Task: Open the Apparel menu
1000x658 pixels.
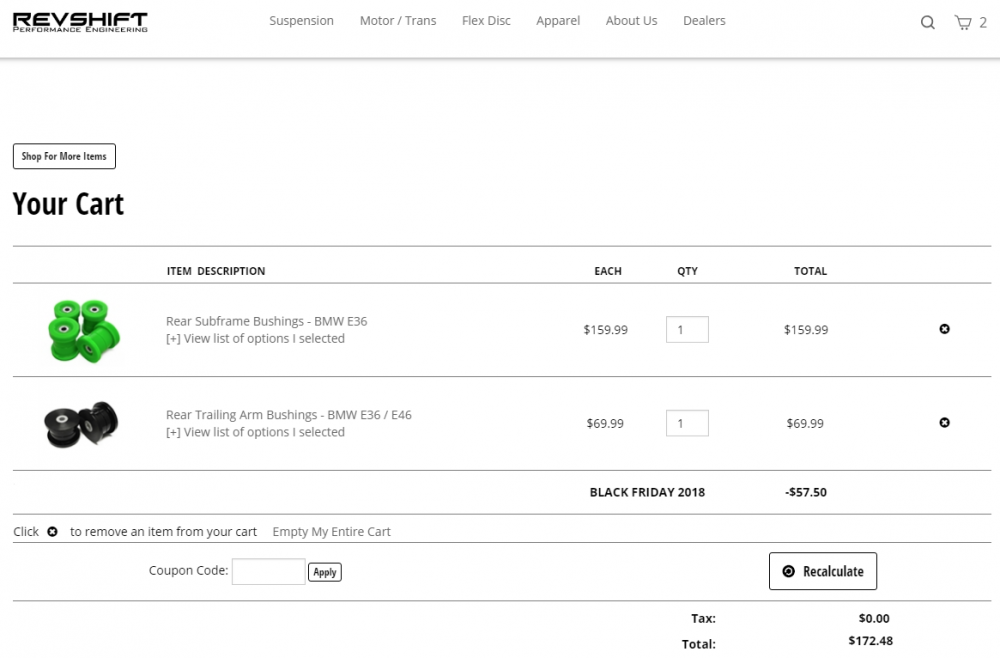Action: 558,21
